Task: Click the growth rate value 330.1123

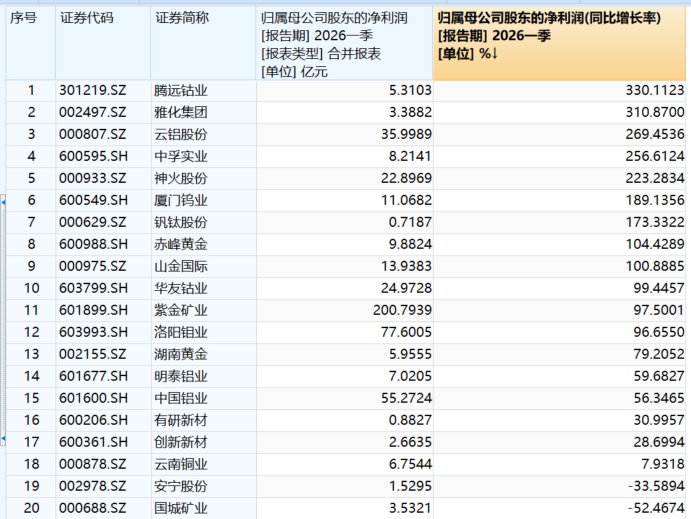Action: [x=652, y=91]
